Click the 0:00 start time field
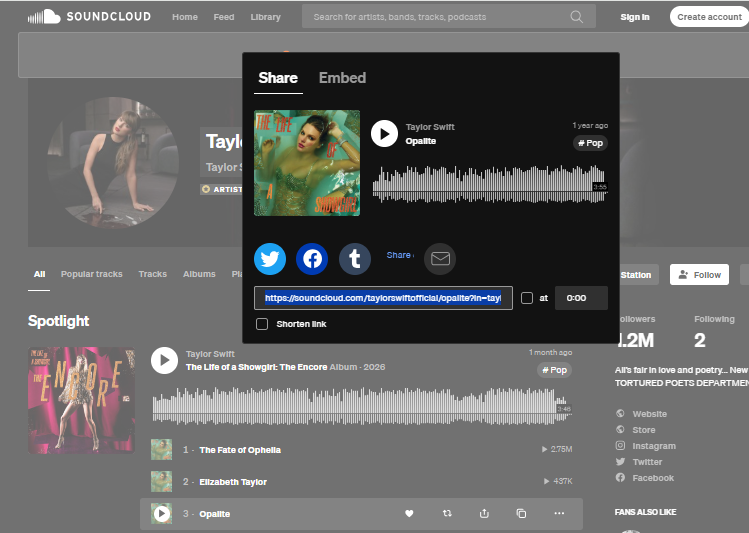Viewport: 749px width, 533px height. coord(581,298)
